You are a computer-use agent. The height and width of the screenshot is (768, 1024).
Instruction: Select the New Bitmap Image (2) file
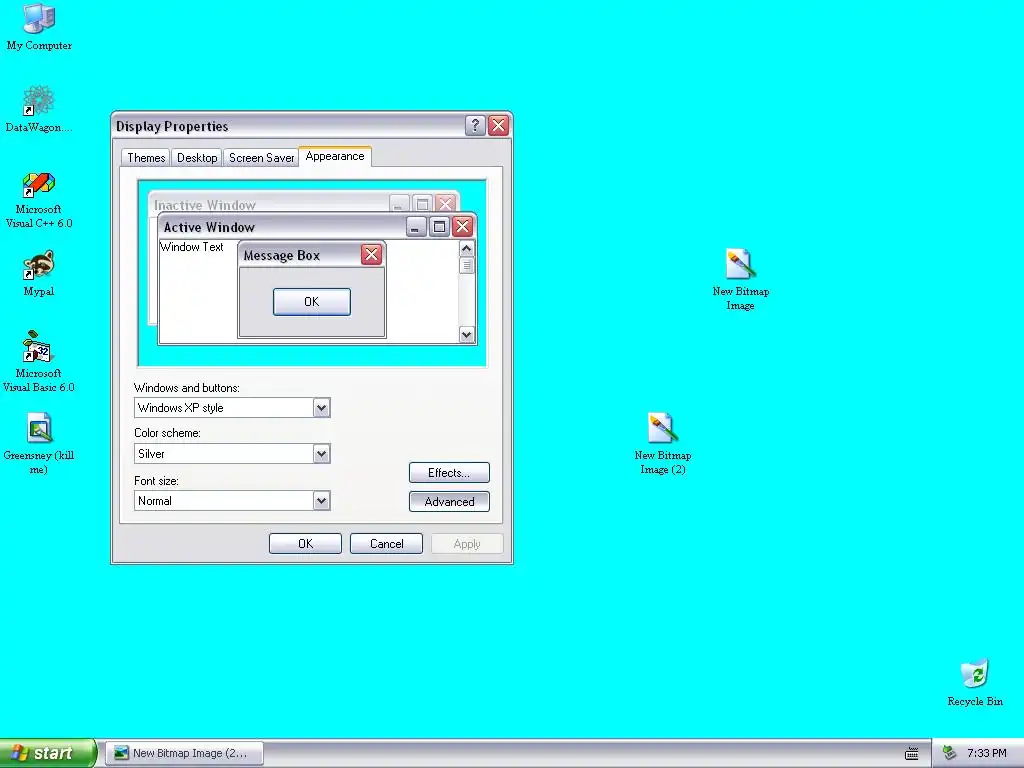662,443
